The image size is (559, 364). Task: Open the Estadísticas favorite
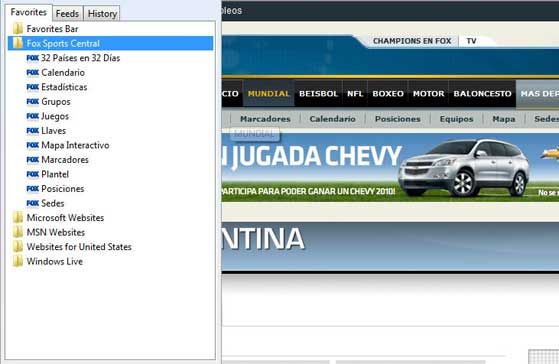64,87
